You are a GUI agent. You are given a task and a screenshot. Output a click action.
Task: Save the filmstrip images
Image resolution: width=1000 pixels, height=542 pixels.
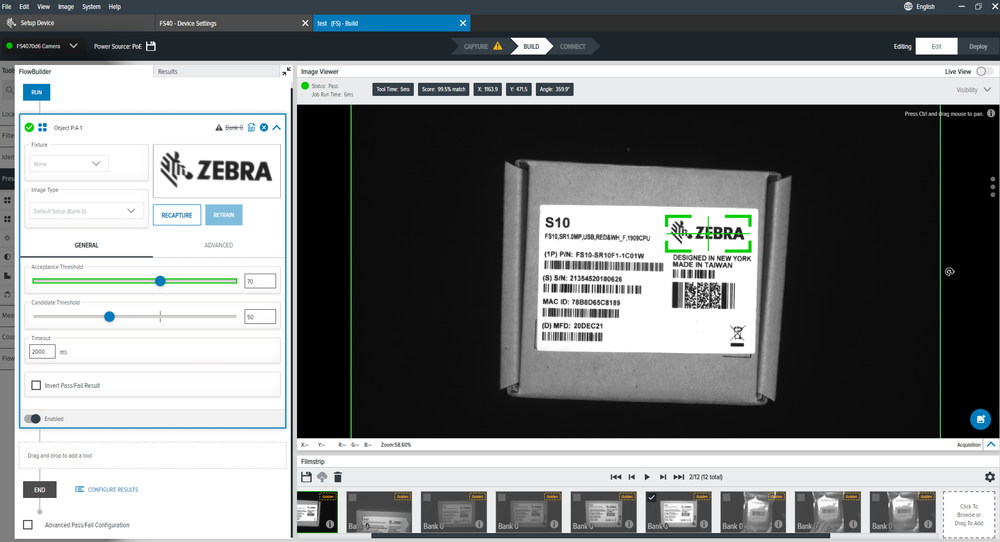pos(306,478)
